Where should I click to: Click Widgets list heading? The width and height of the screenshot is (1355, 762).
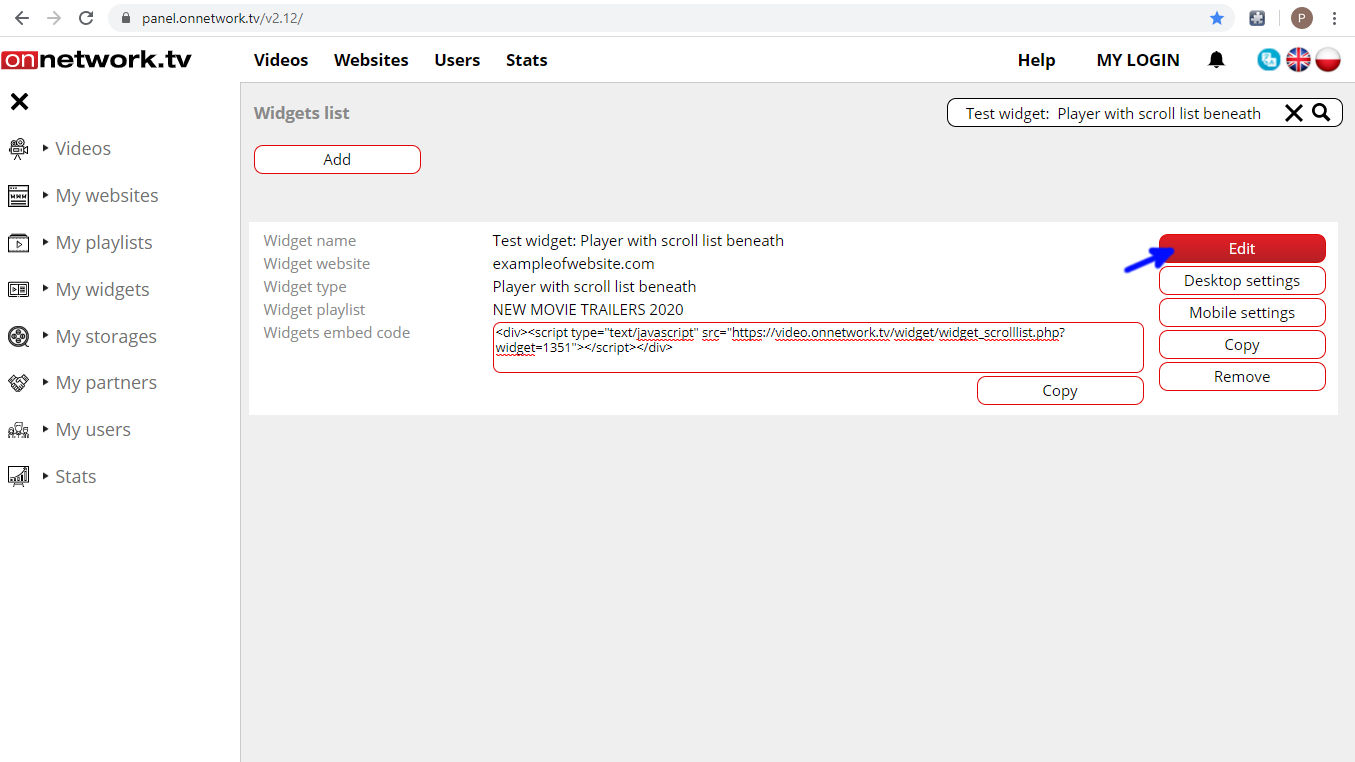[x=302, y=113]
